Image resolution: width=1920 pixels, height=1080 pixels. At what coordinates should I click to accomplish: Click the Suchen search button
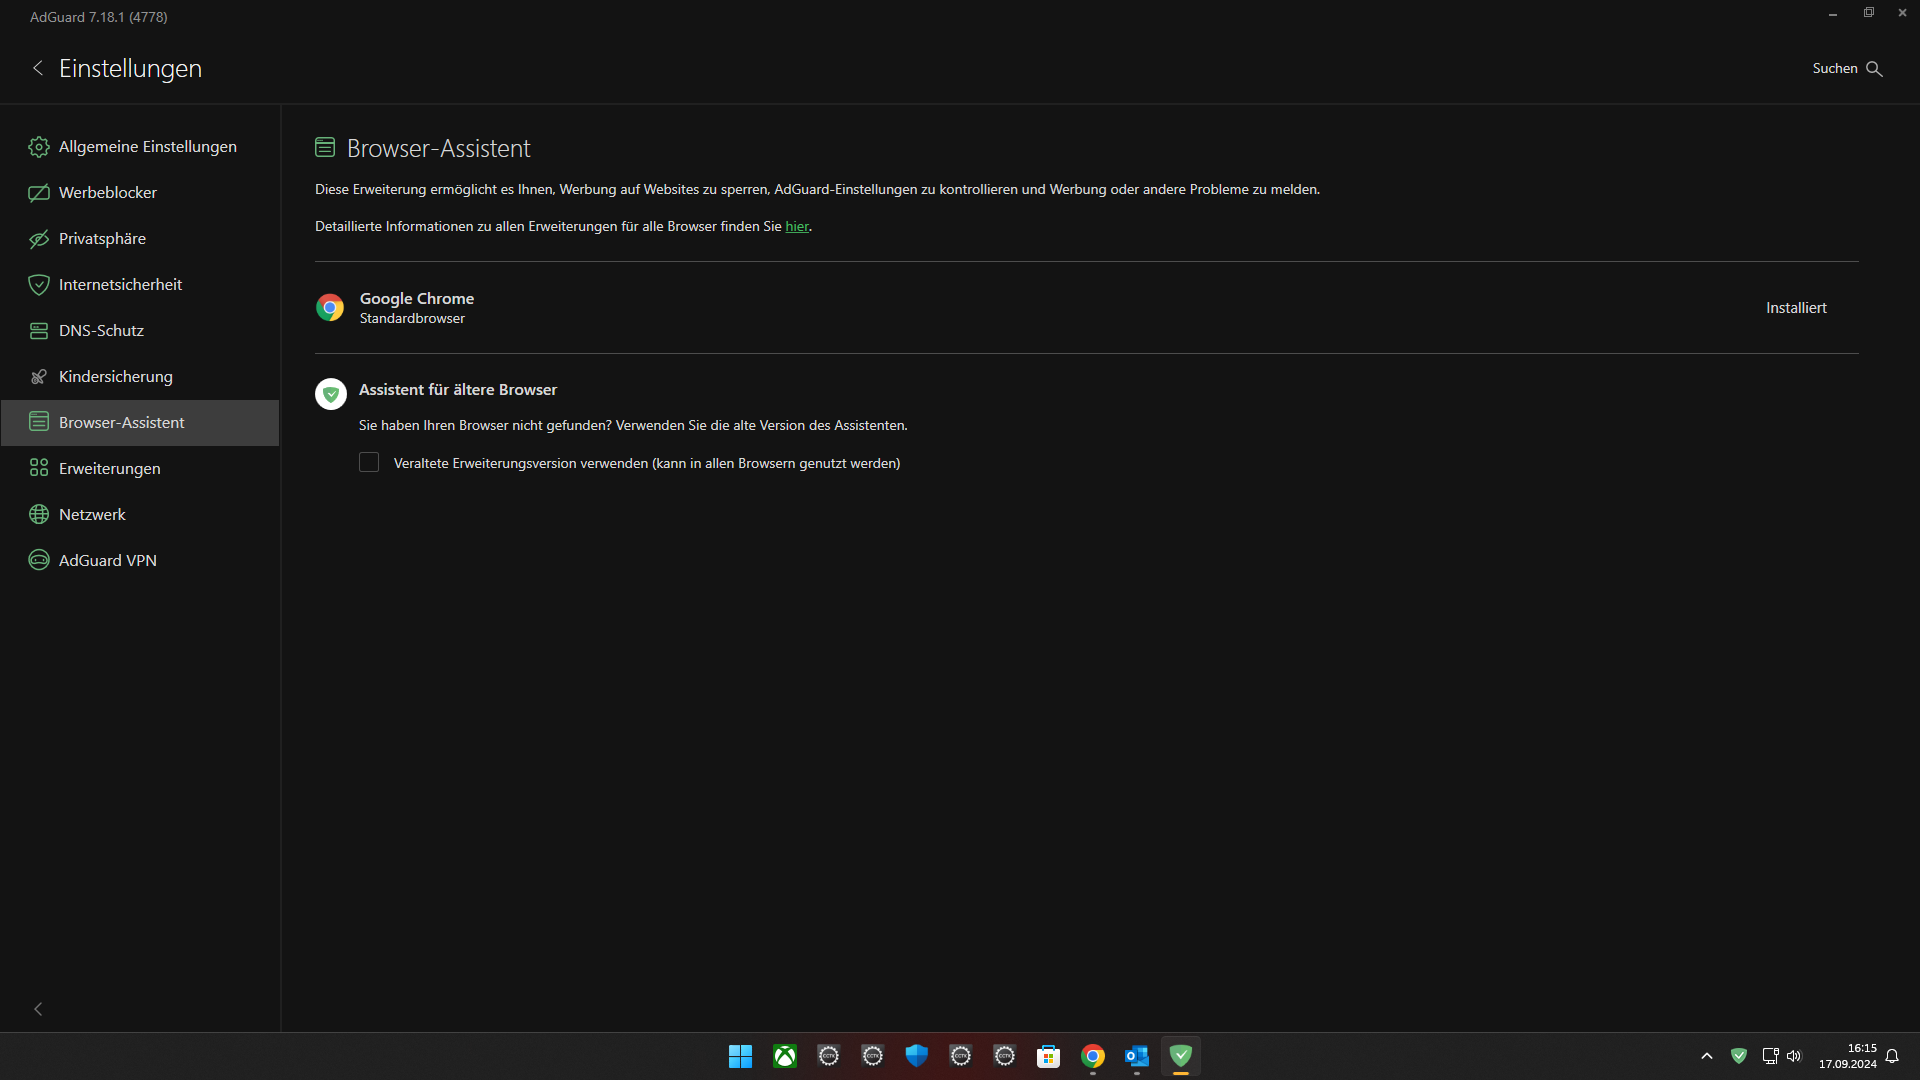pos(1847,68)
